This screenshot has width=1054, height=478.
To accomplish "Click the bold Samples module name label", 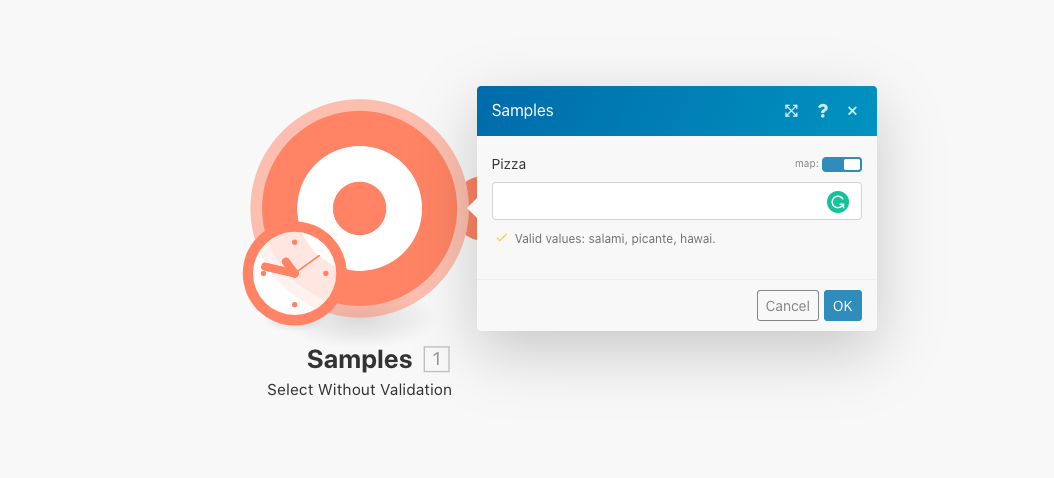I will 359,359.
